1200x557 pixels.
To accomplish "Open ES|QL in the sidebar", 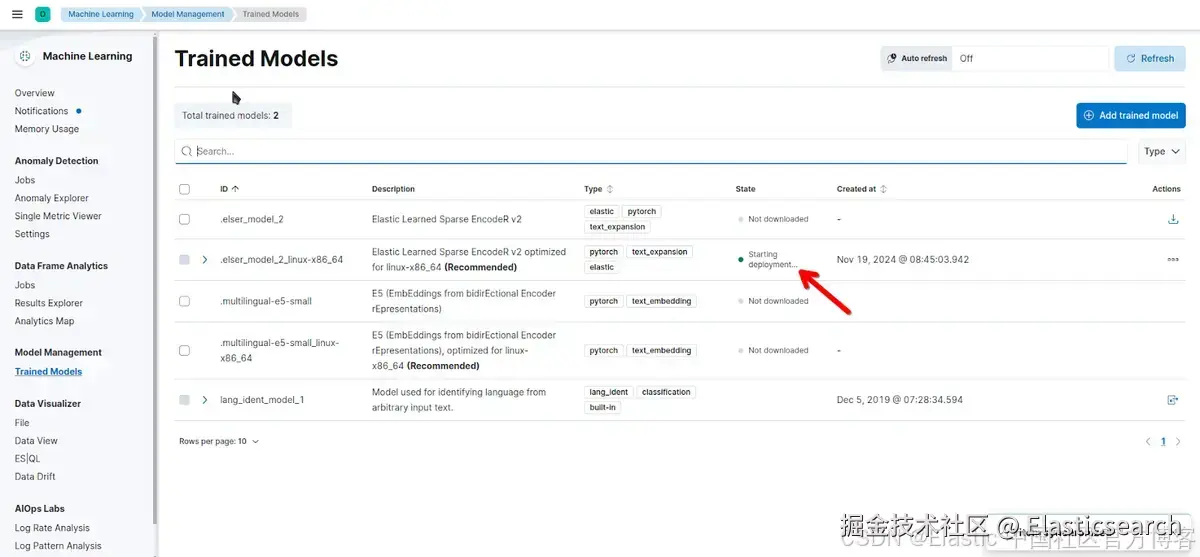I will tap(27, 459).
